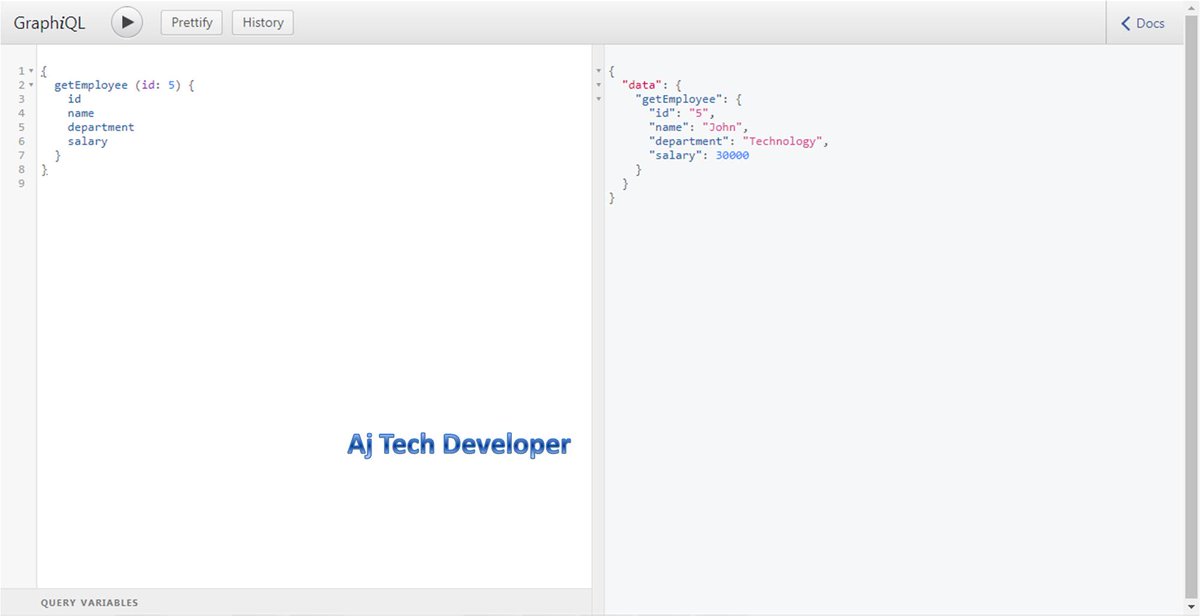Viewport: 1200px width, 616px height.
Task: Click the GraphiQL logo text
Action: point(49,21)
